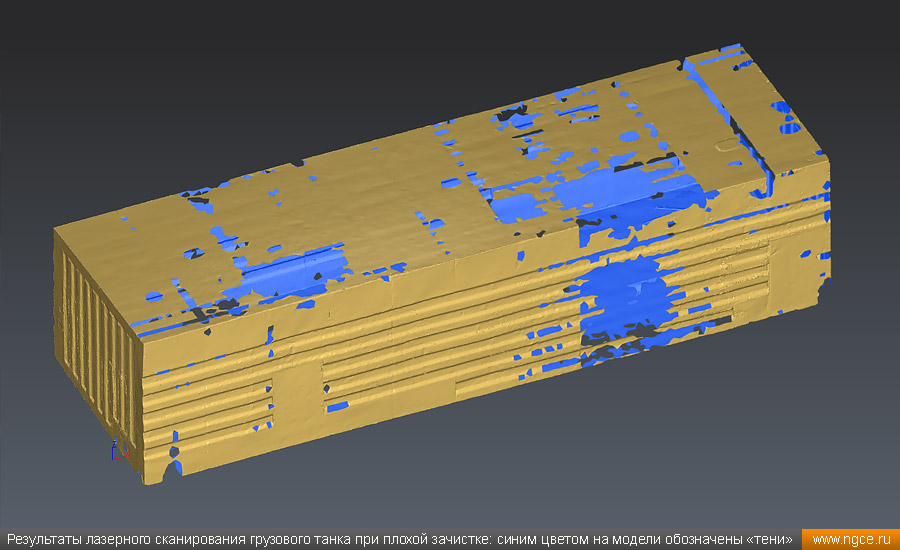Click the Russian caption text about laser scanning
The height and width of the screenshot is (550, 900).
coord(400,540)
